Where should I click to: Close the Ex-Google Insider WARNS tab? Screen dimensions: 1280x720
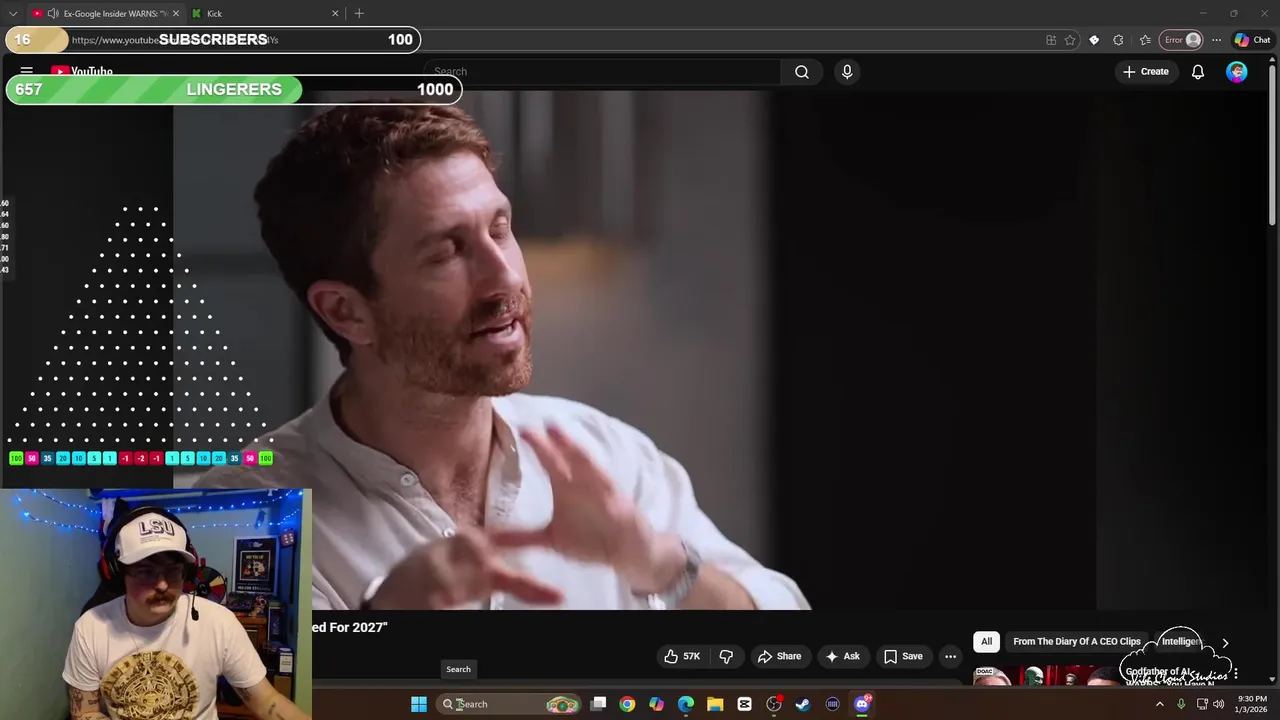point(176,14)
